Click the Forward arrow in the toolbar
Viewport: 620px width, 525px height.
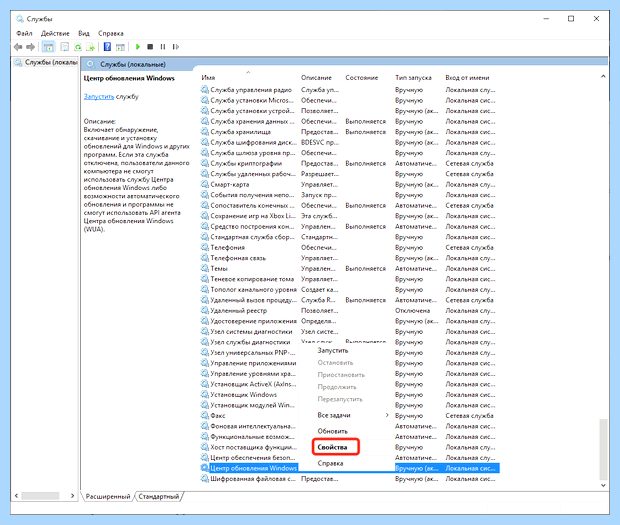coord(30,47)
